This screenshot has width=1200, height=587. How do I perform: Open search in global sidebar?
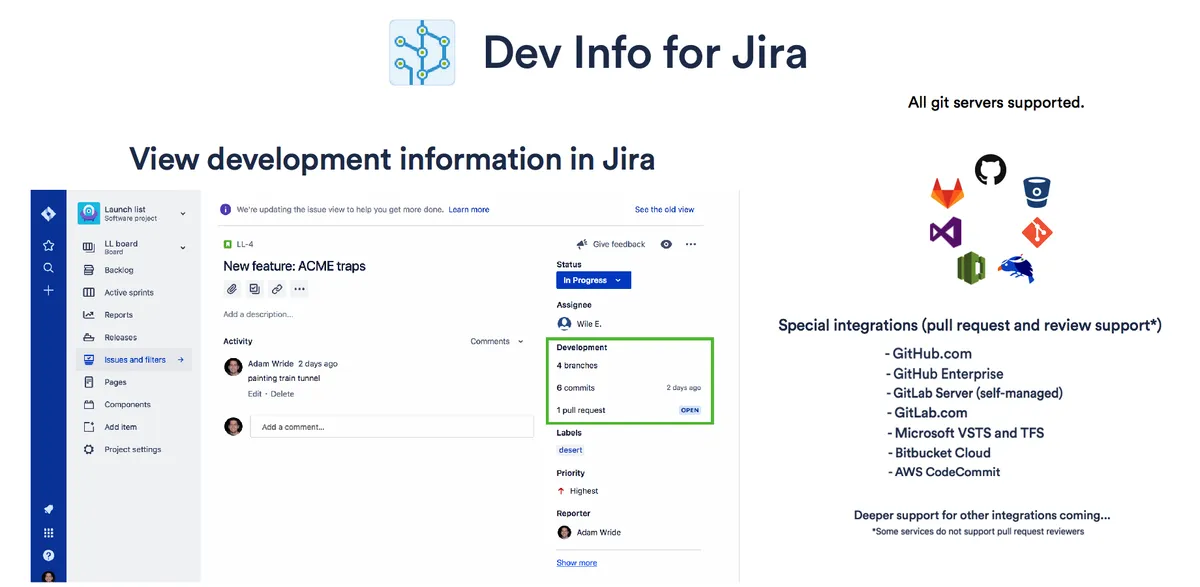pos(48,268)
